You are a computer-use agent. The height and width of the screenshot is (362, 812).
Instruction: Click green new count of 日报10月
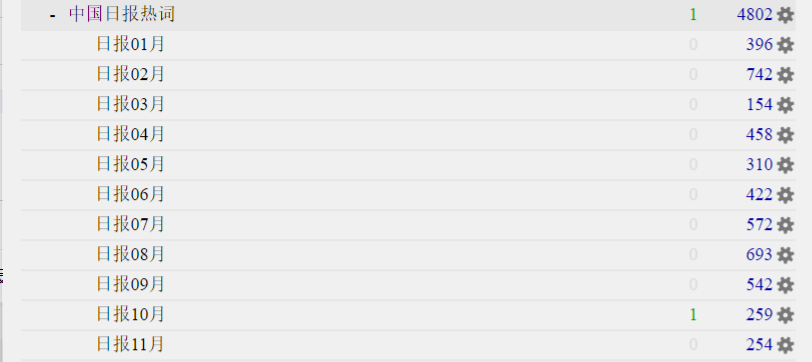tap(693, 315)
